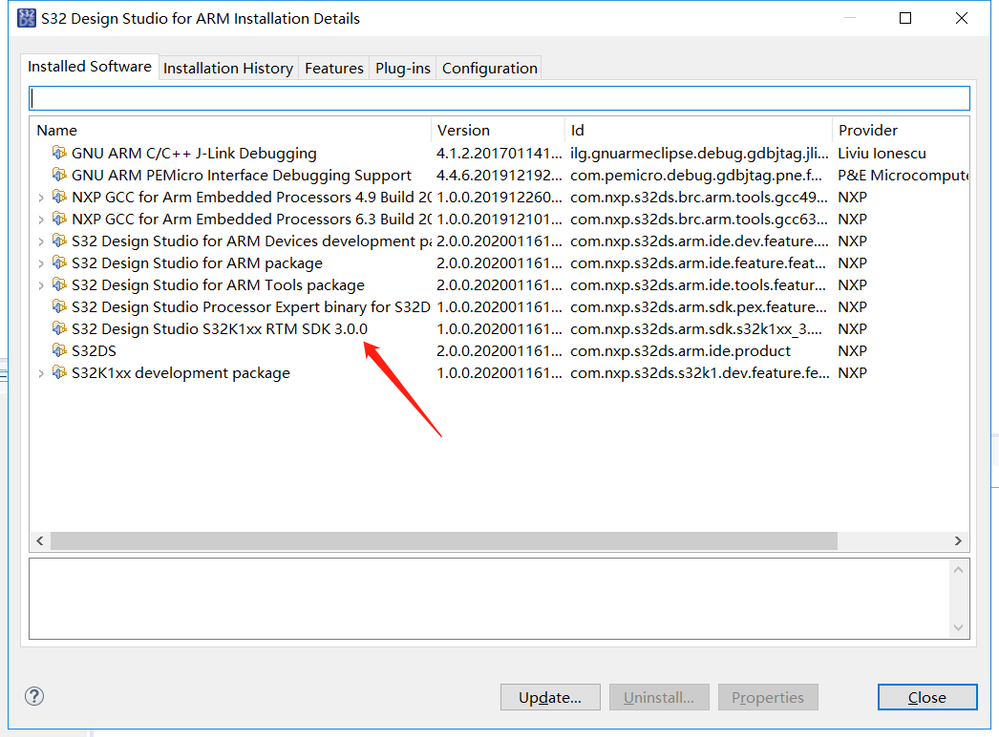Image resolution: width=999 pixels, height=737 pixels.
Task: Switch to the Installed Software tab
Action: tap(89, 66)
